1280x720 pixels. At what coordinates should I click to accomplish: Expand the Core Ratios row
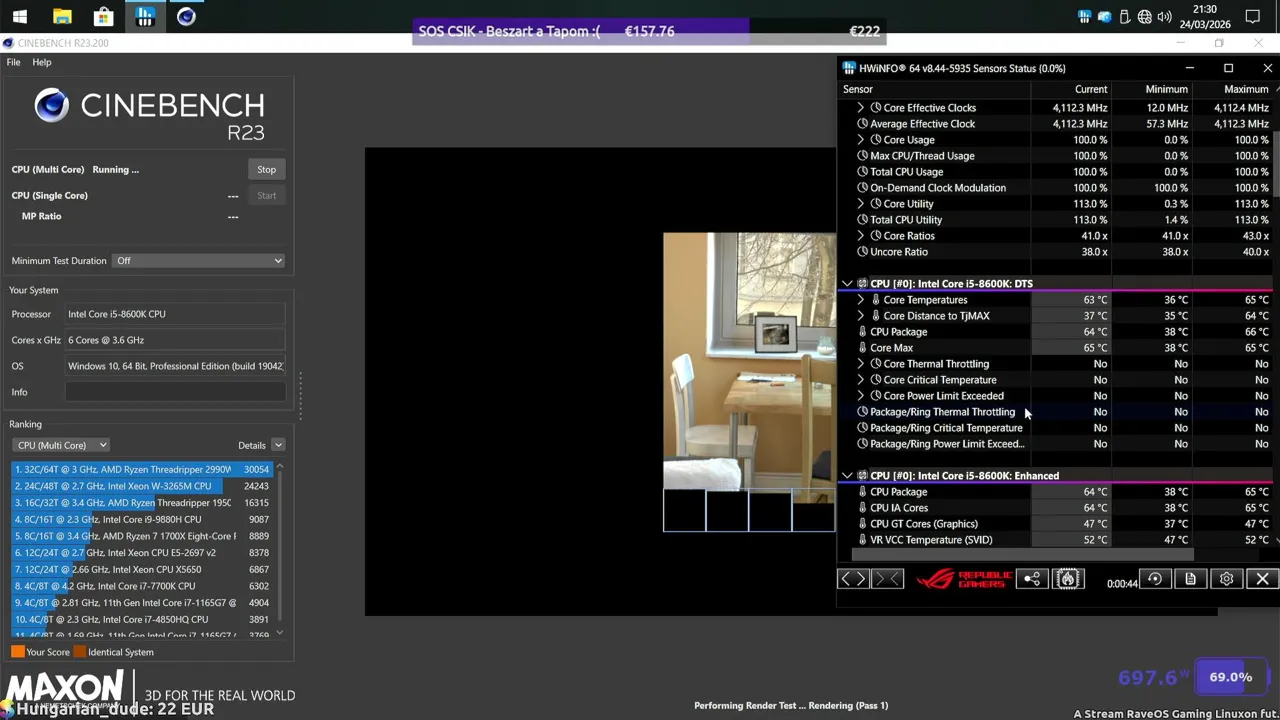(861, 236)
